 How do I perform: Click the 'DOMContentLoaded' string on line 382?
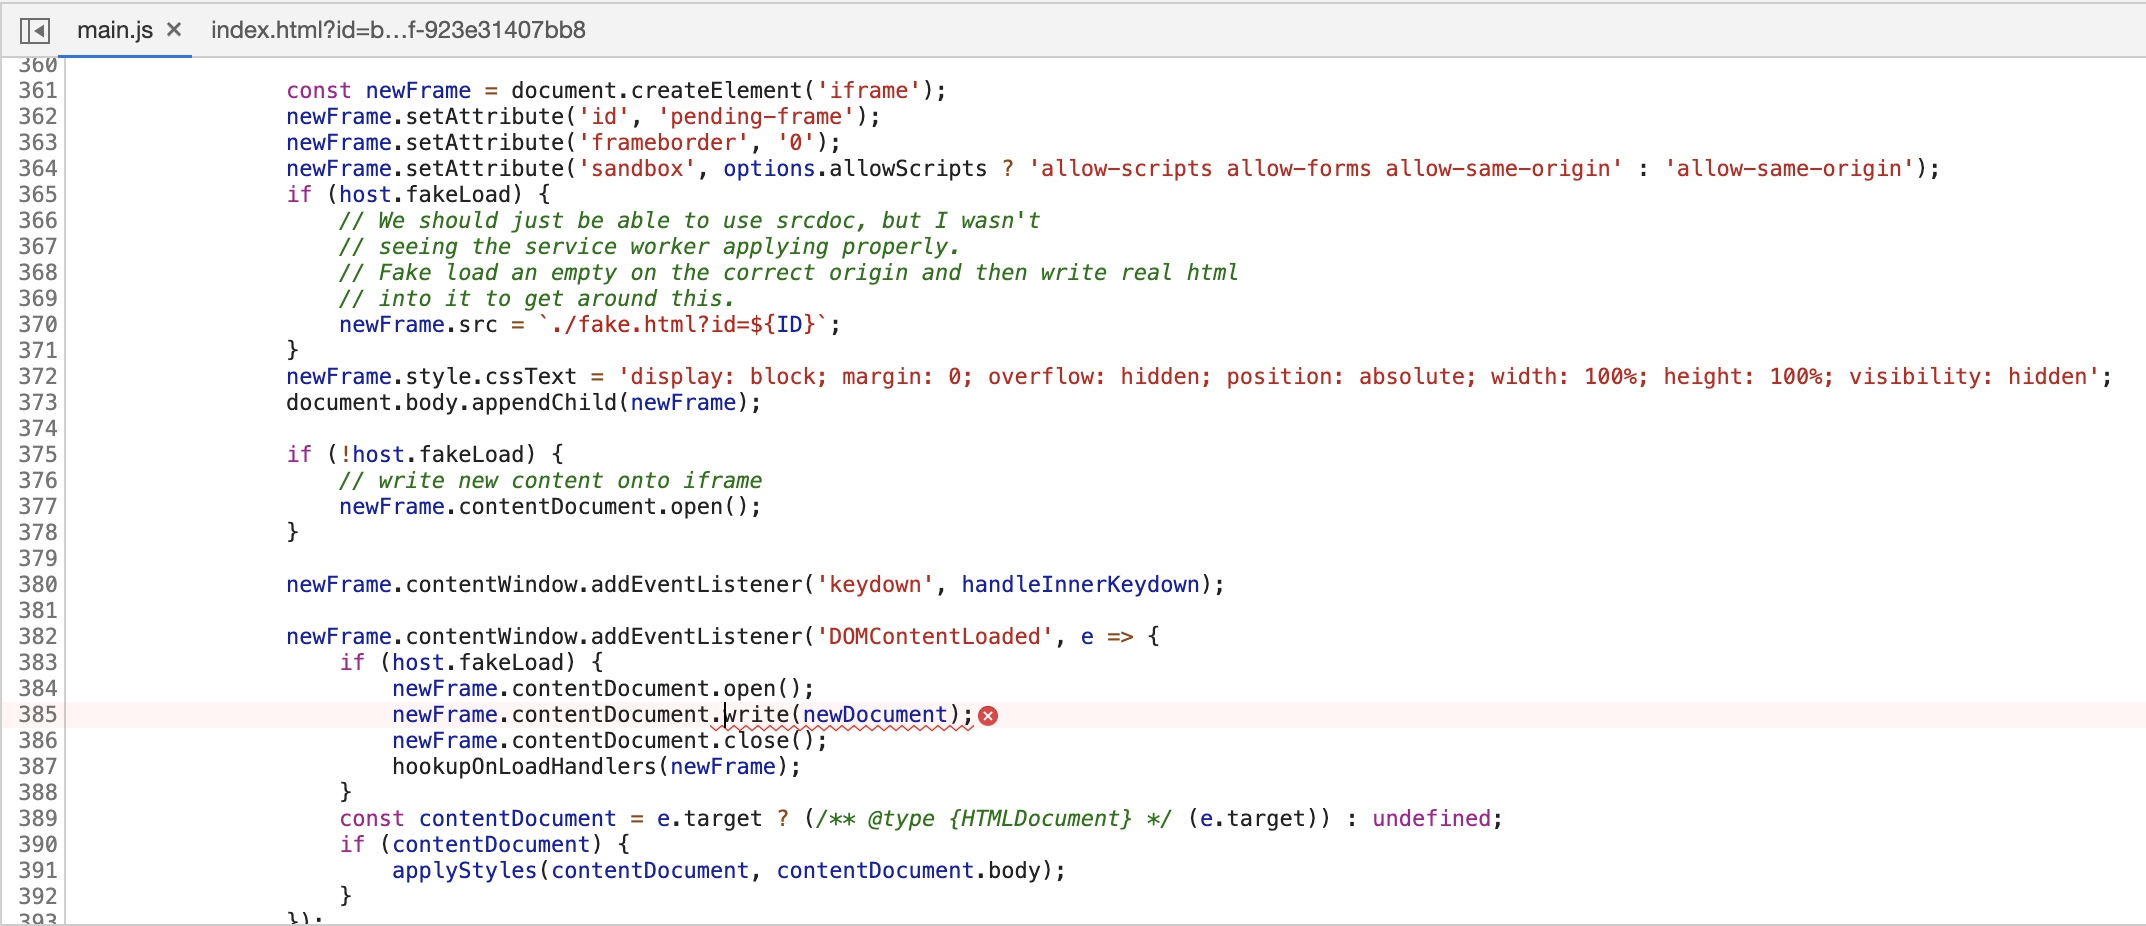click(x=935, y=636)
